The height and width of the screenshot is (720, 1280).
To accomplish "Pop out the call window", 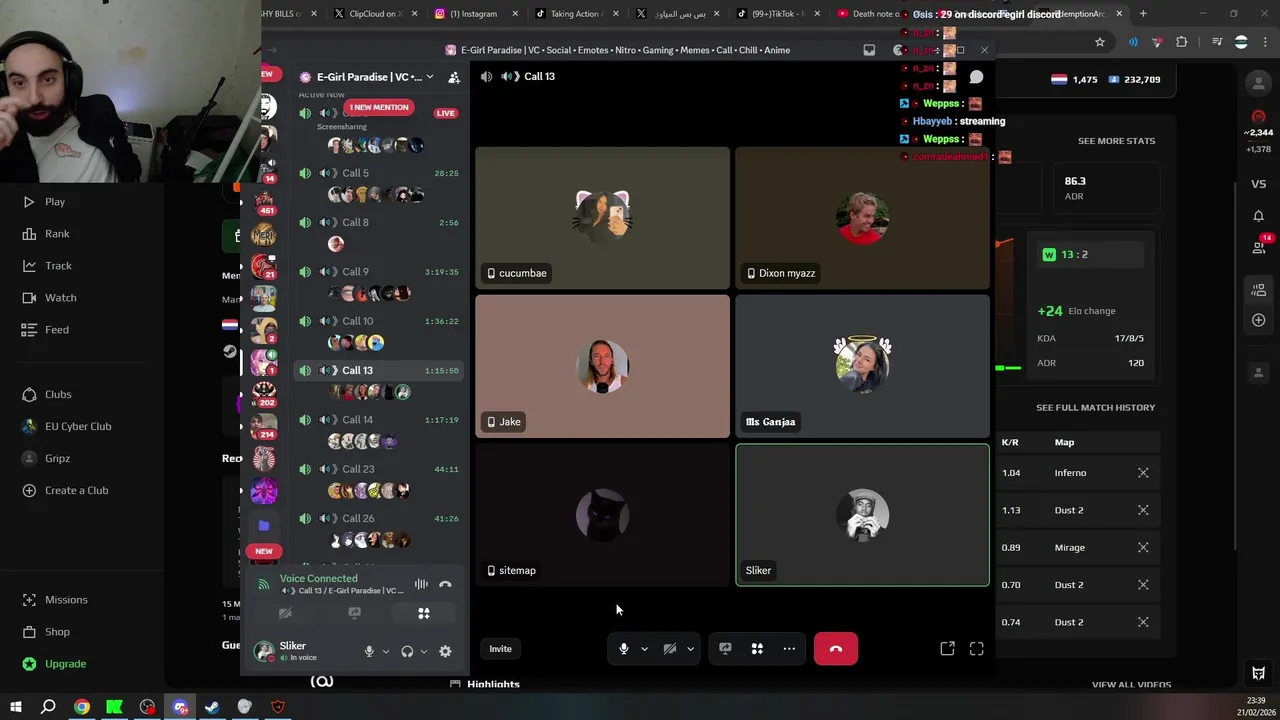I will coord(947,649).
